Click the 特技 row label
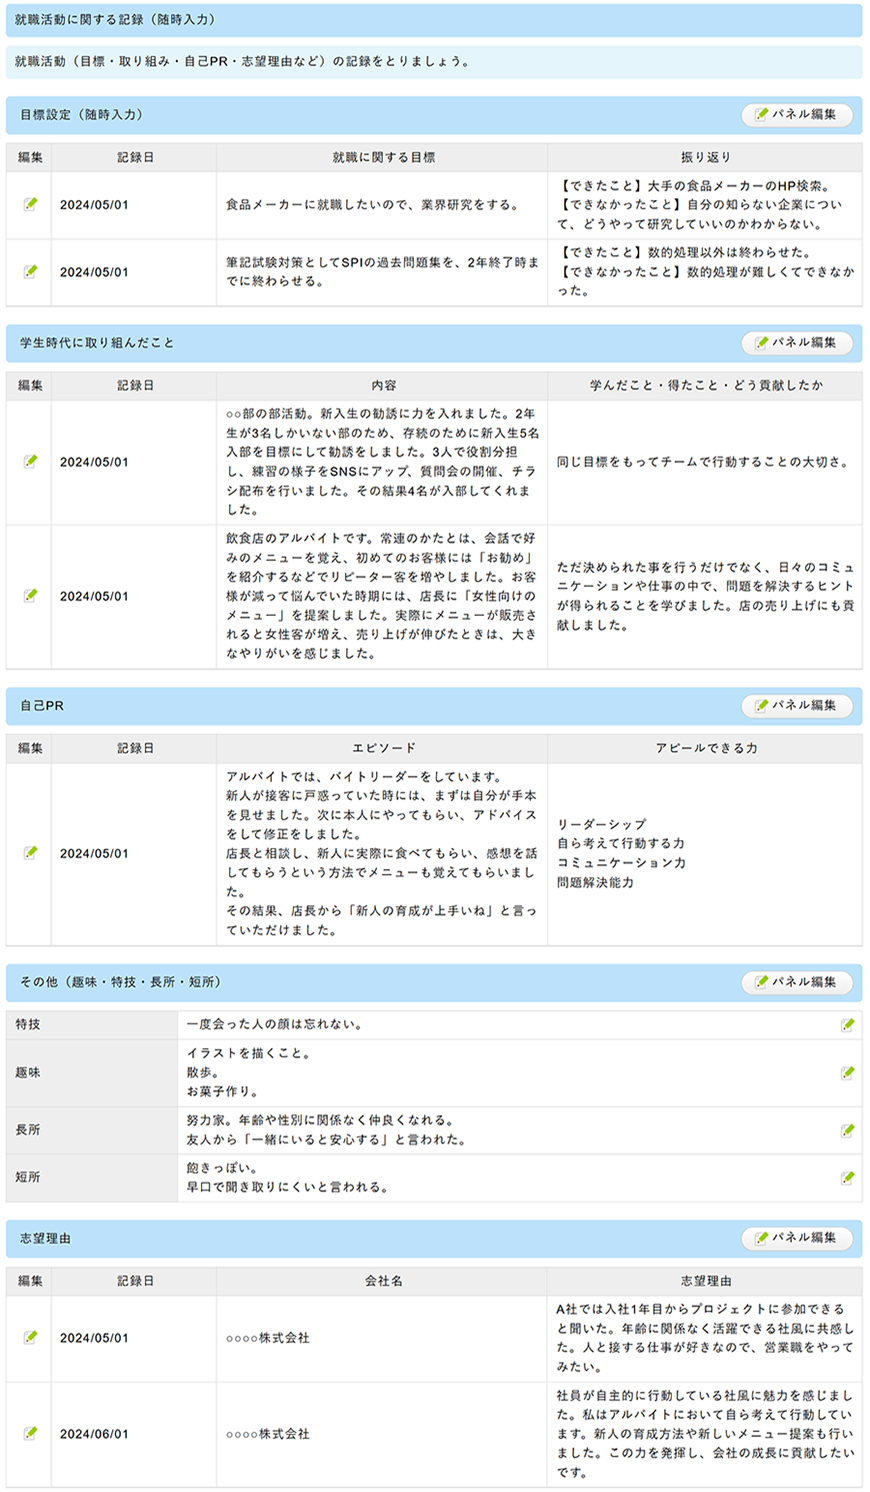870x1492 pixels. pyautogui.click(x=28, y=1025)
